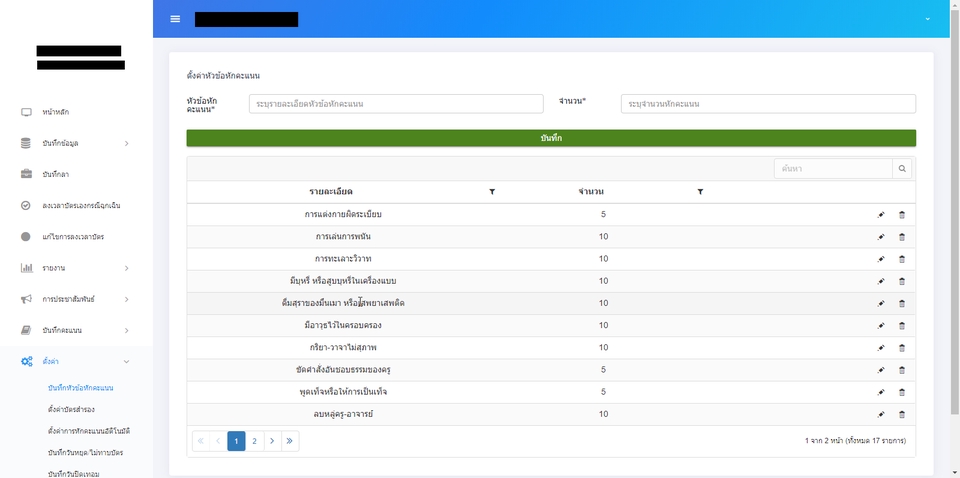The image size is (960, 478).
Task: Select pagination page 1 button
Action: (236, 441)
